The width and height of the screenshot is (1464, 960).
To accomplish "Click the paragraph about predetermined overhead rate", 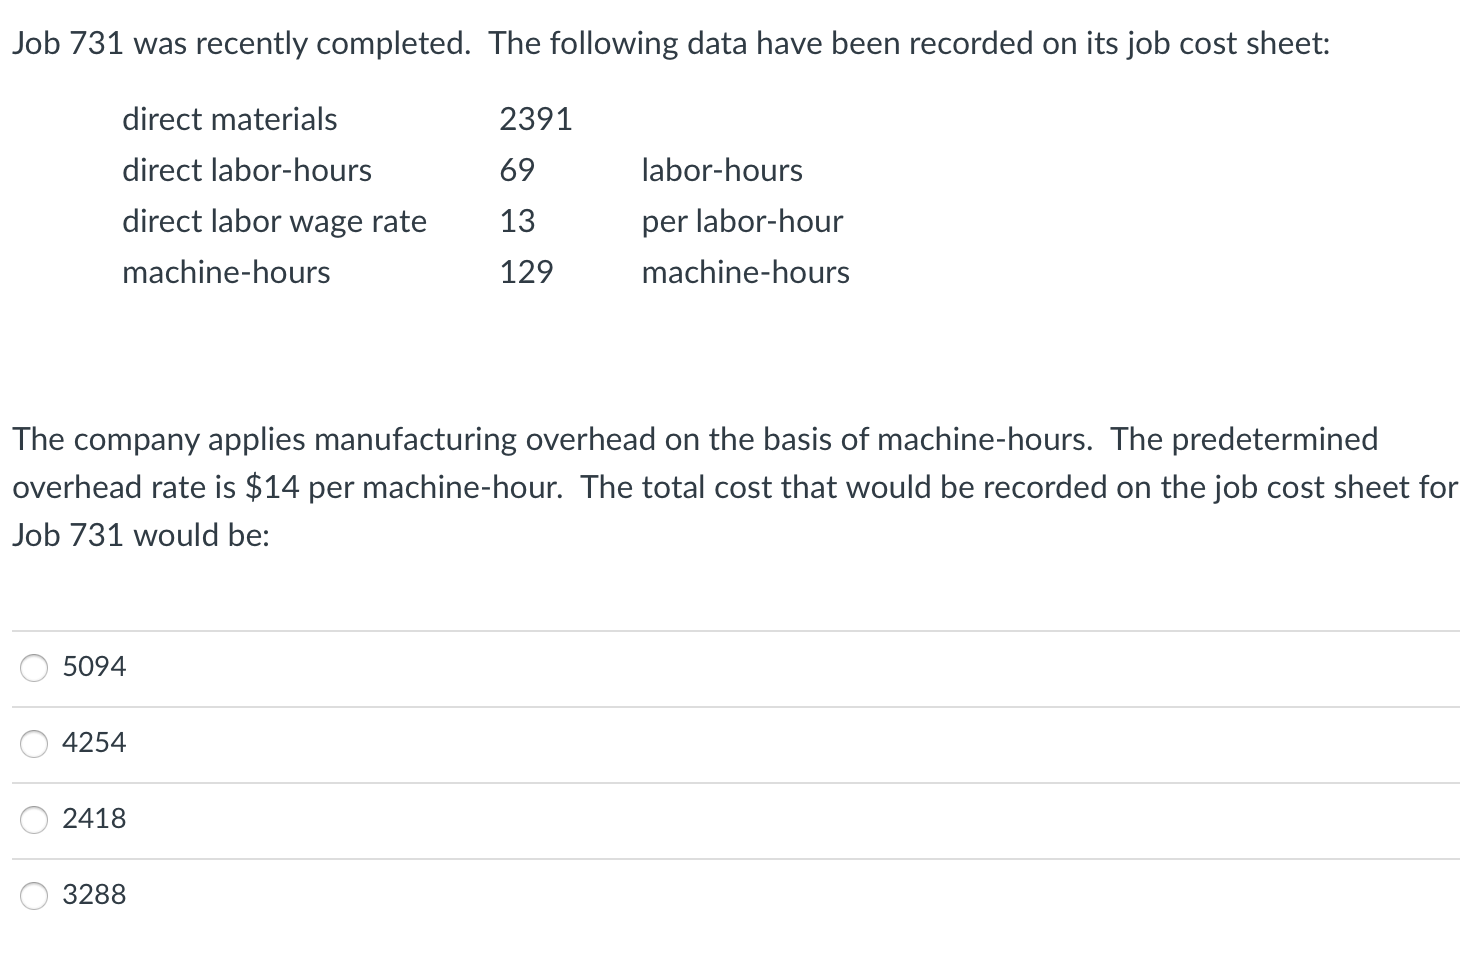I will (x=700, y=486).
